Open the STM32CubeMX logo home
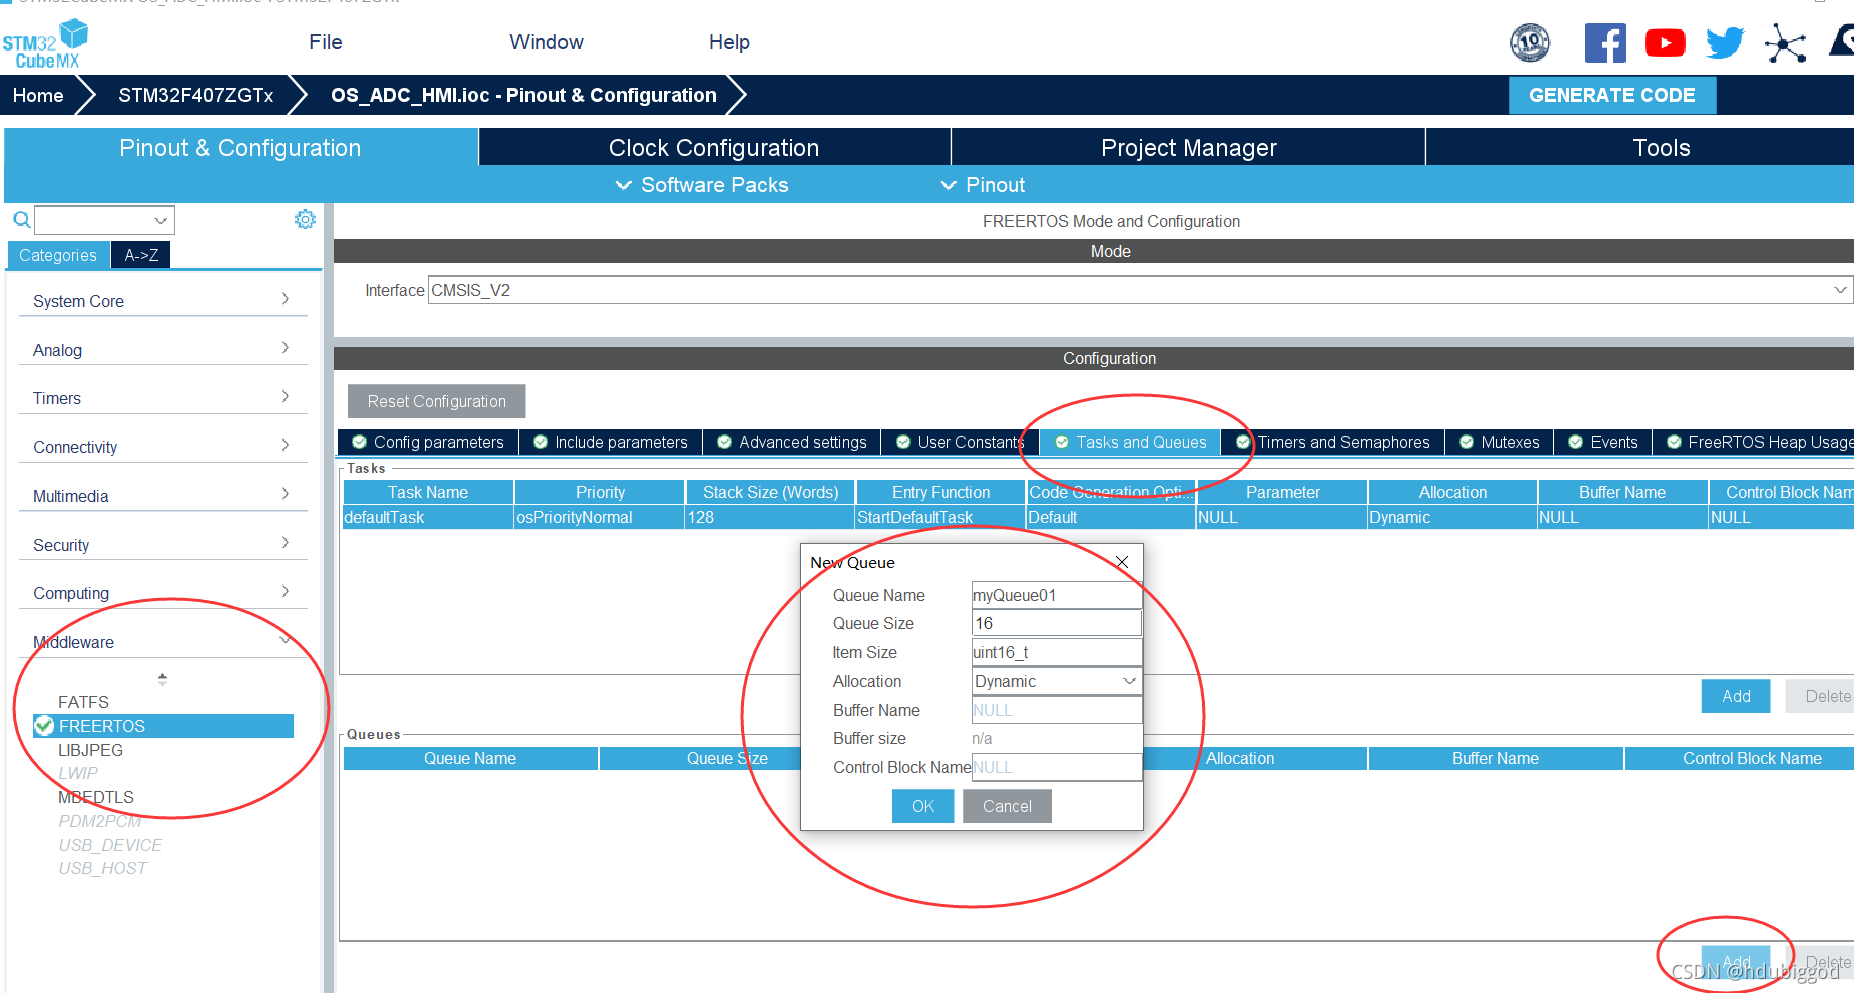The height and width of the screenshot is (993, 1854). pyautogui.click(x=45, y=45)
